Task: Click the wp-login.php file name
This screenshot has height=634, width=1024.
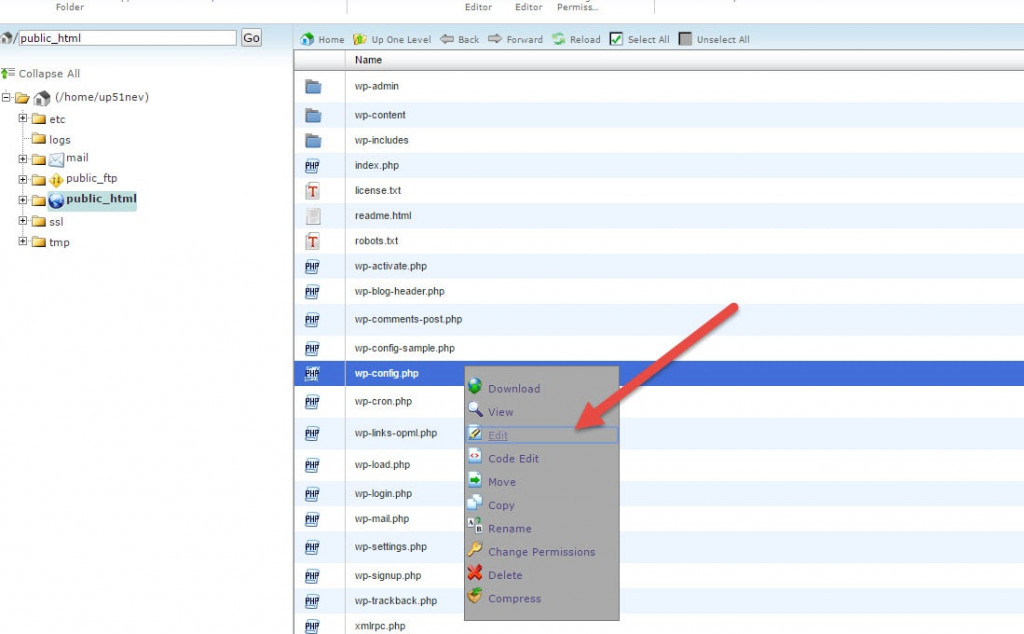Action: [383, 494]
